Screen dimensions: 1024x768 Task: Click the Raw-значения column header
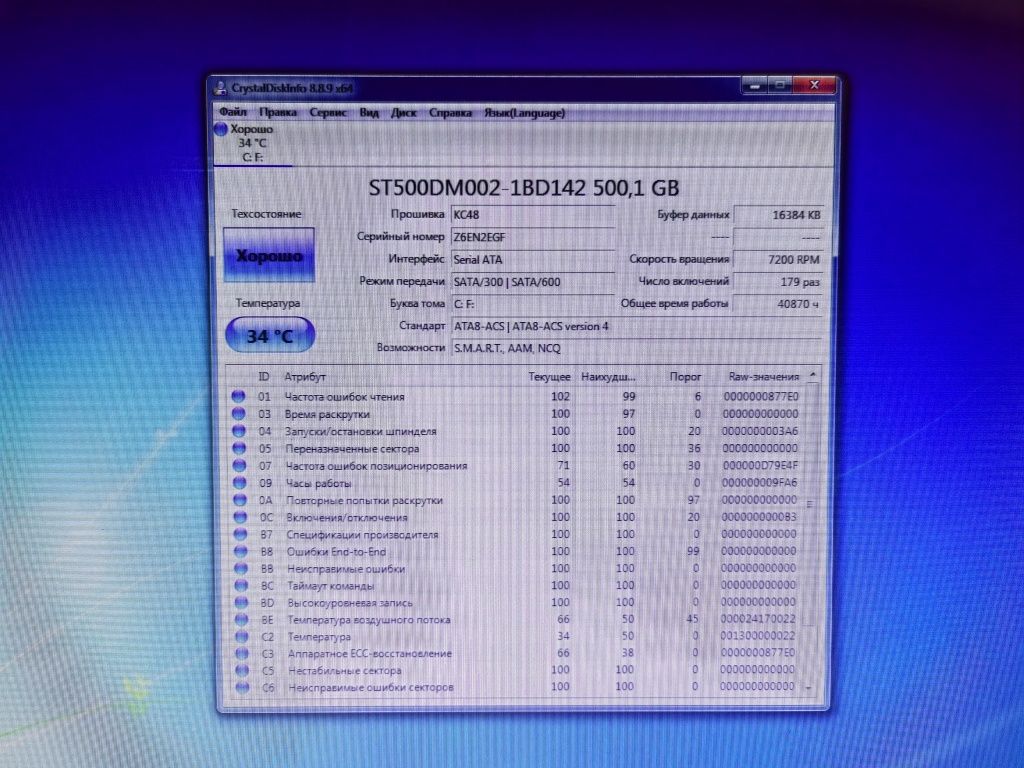click(x=763, y=377)
